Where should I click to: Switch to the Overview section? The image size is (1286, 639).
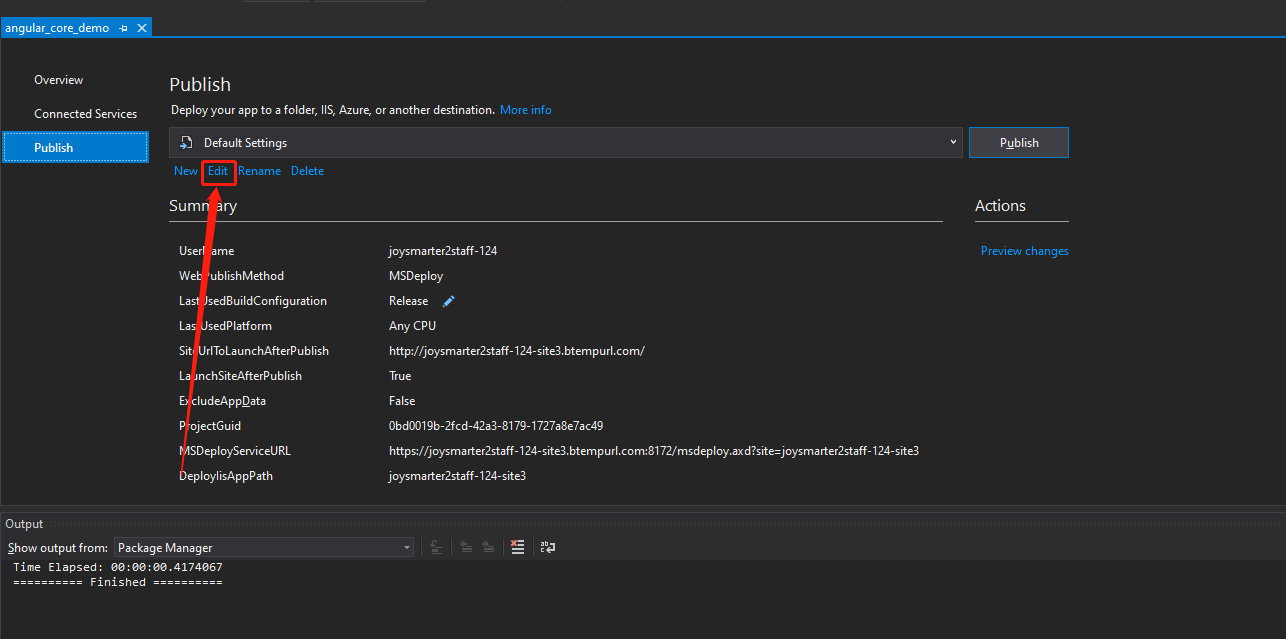tap(58, 79)
